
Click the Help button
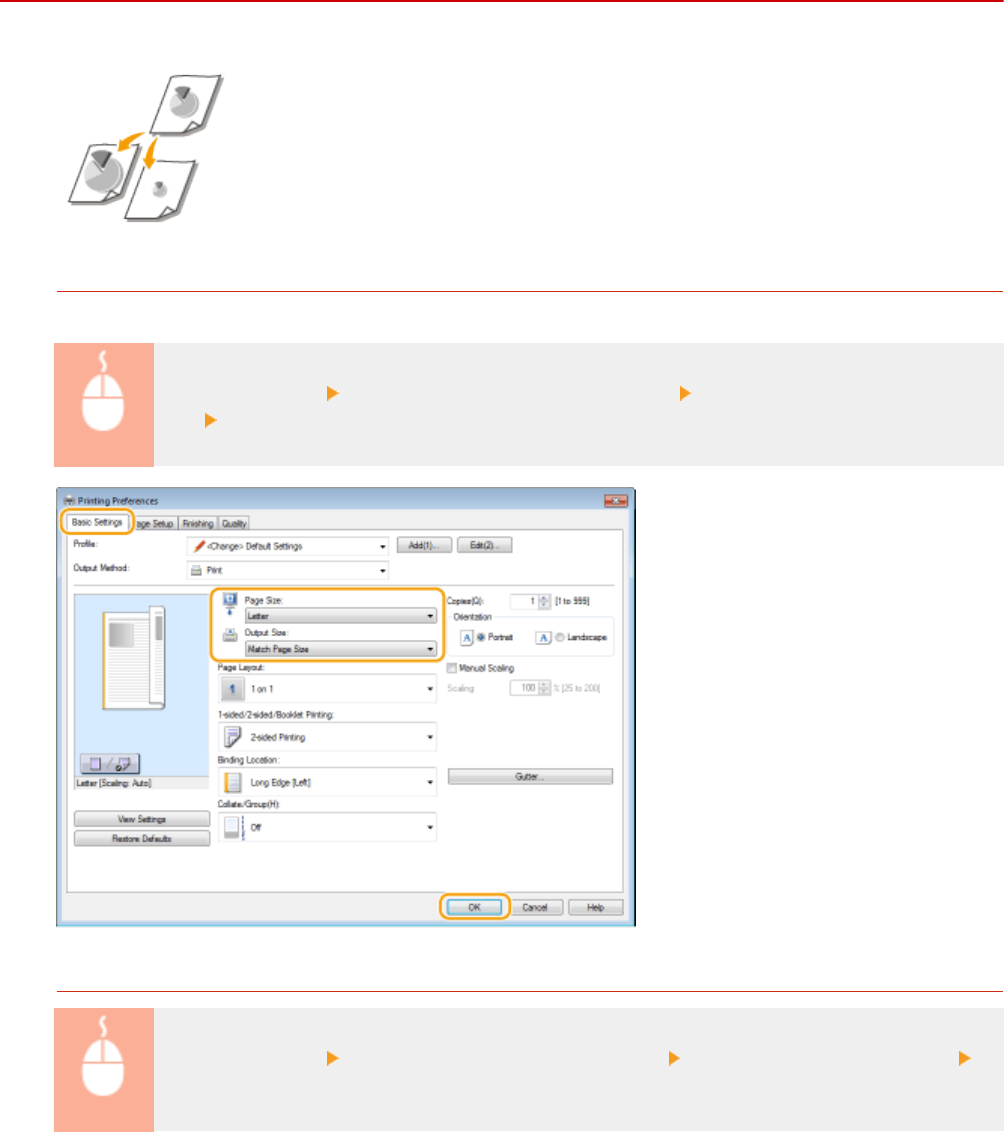pos(595,907)
